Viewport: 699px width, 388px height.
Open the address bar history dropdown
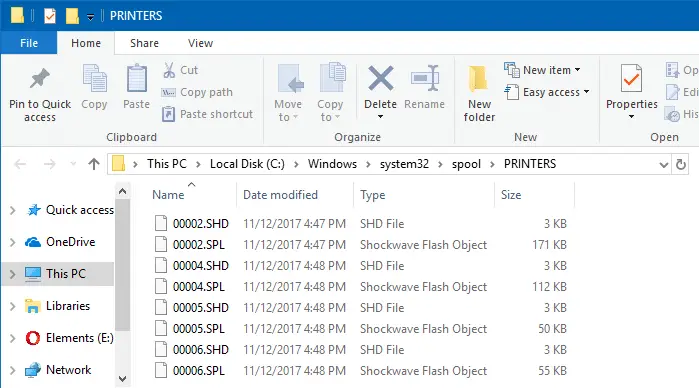coord(663,165)
